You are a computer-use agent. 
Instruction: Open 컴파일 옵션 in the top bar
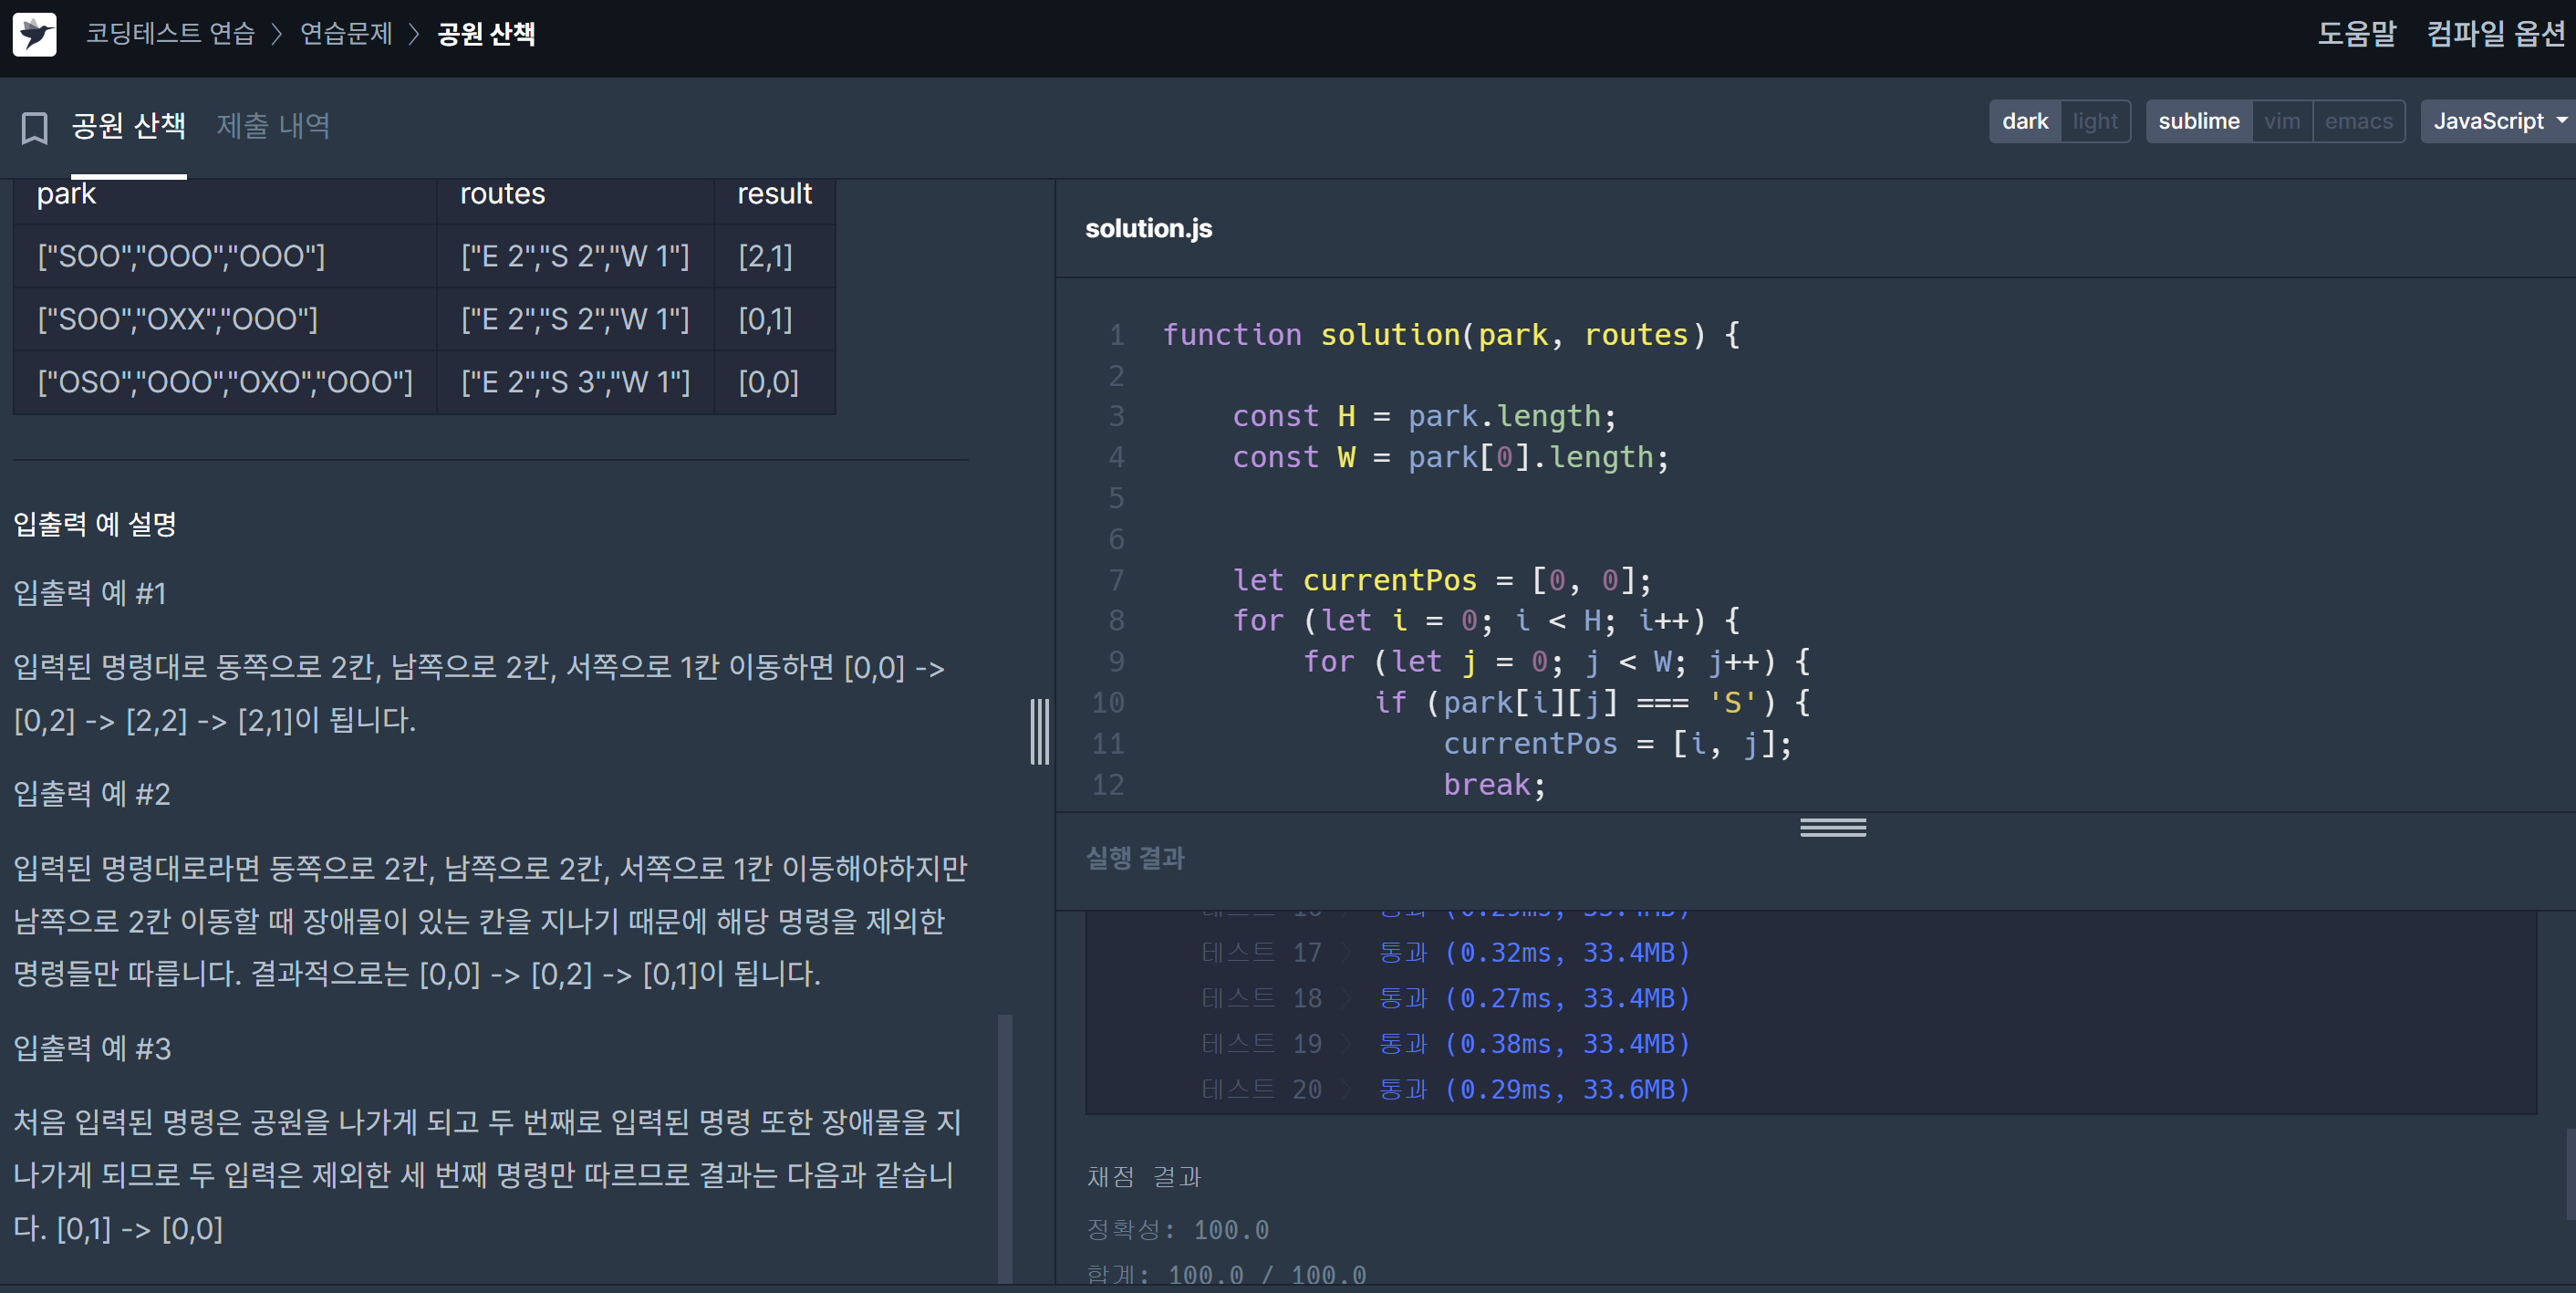pos(2495,34)
